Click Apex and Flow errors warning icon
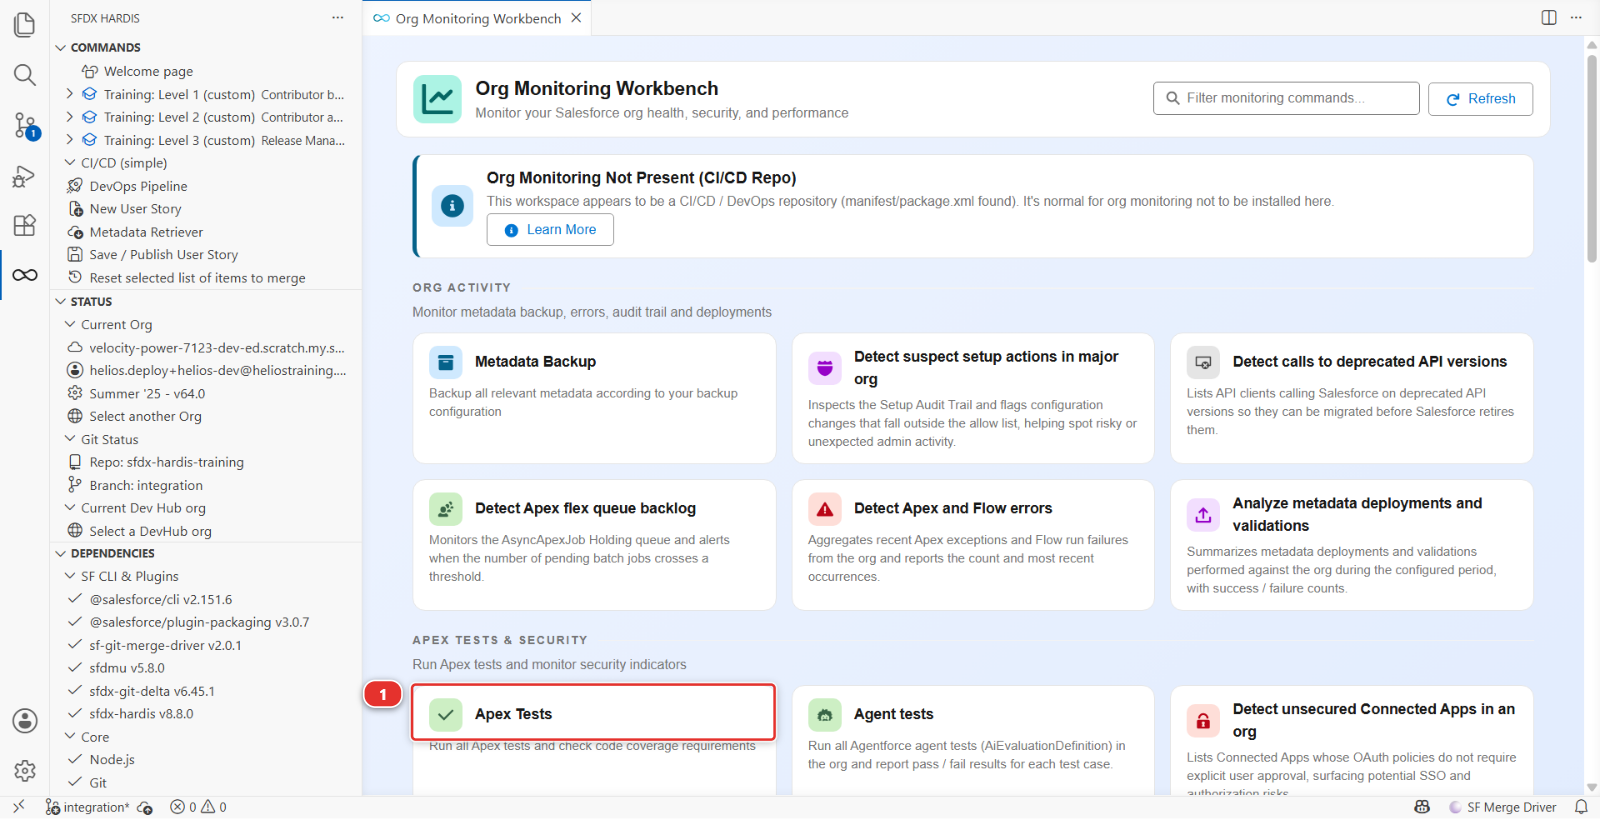The width and height of the screenshot is (1600, 819). click(825, 509)
